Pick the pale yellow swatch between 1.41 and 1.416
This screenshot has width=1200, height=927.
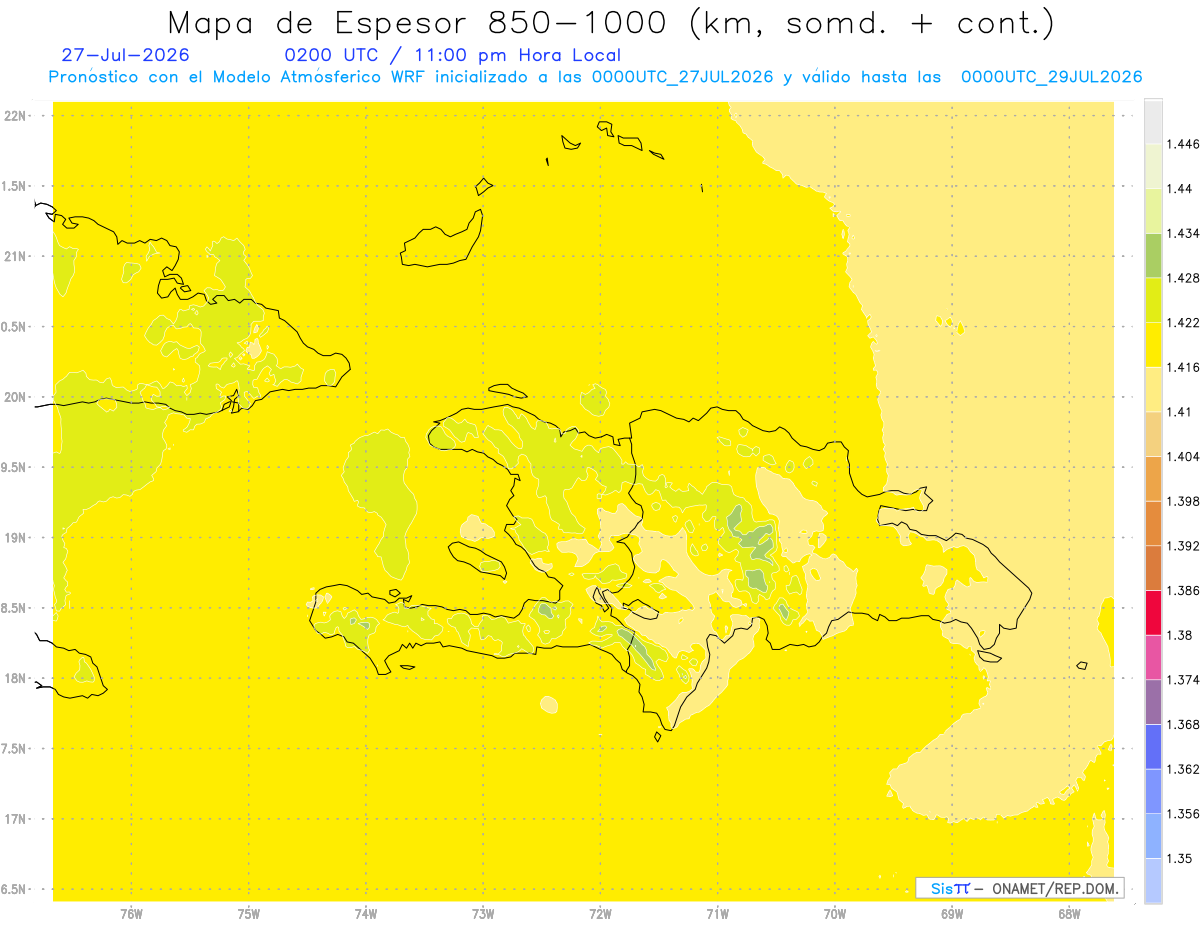point(1153,389)
